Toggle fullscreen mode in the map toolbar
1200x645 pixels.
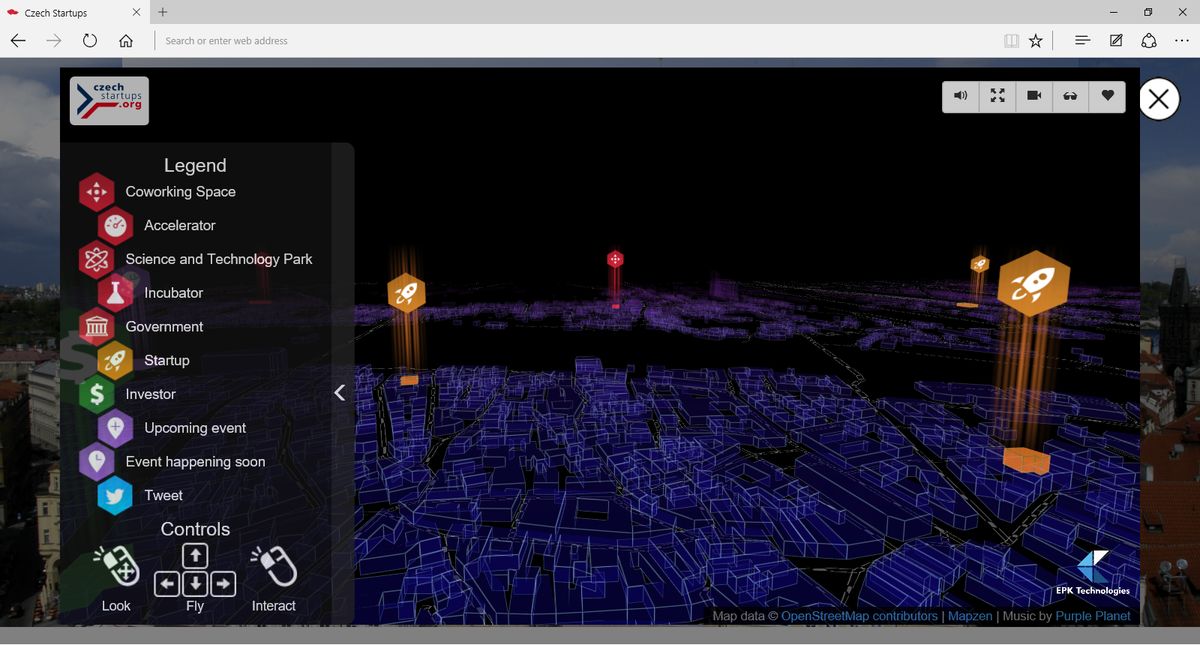[x=997, y=96]
